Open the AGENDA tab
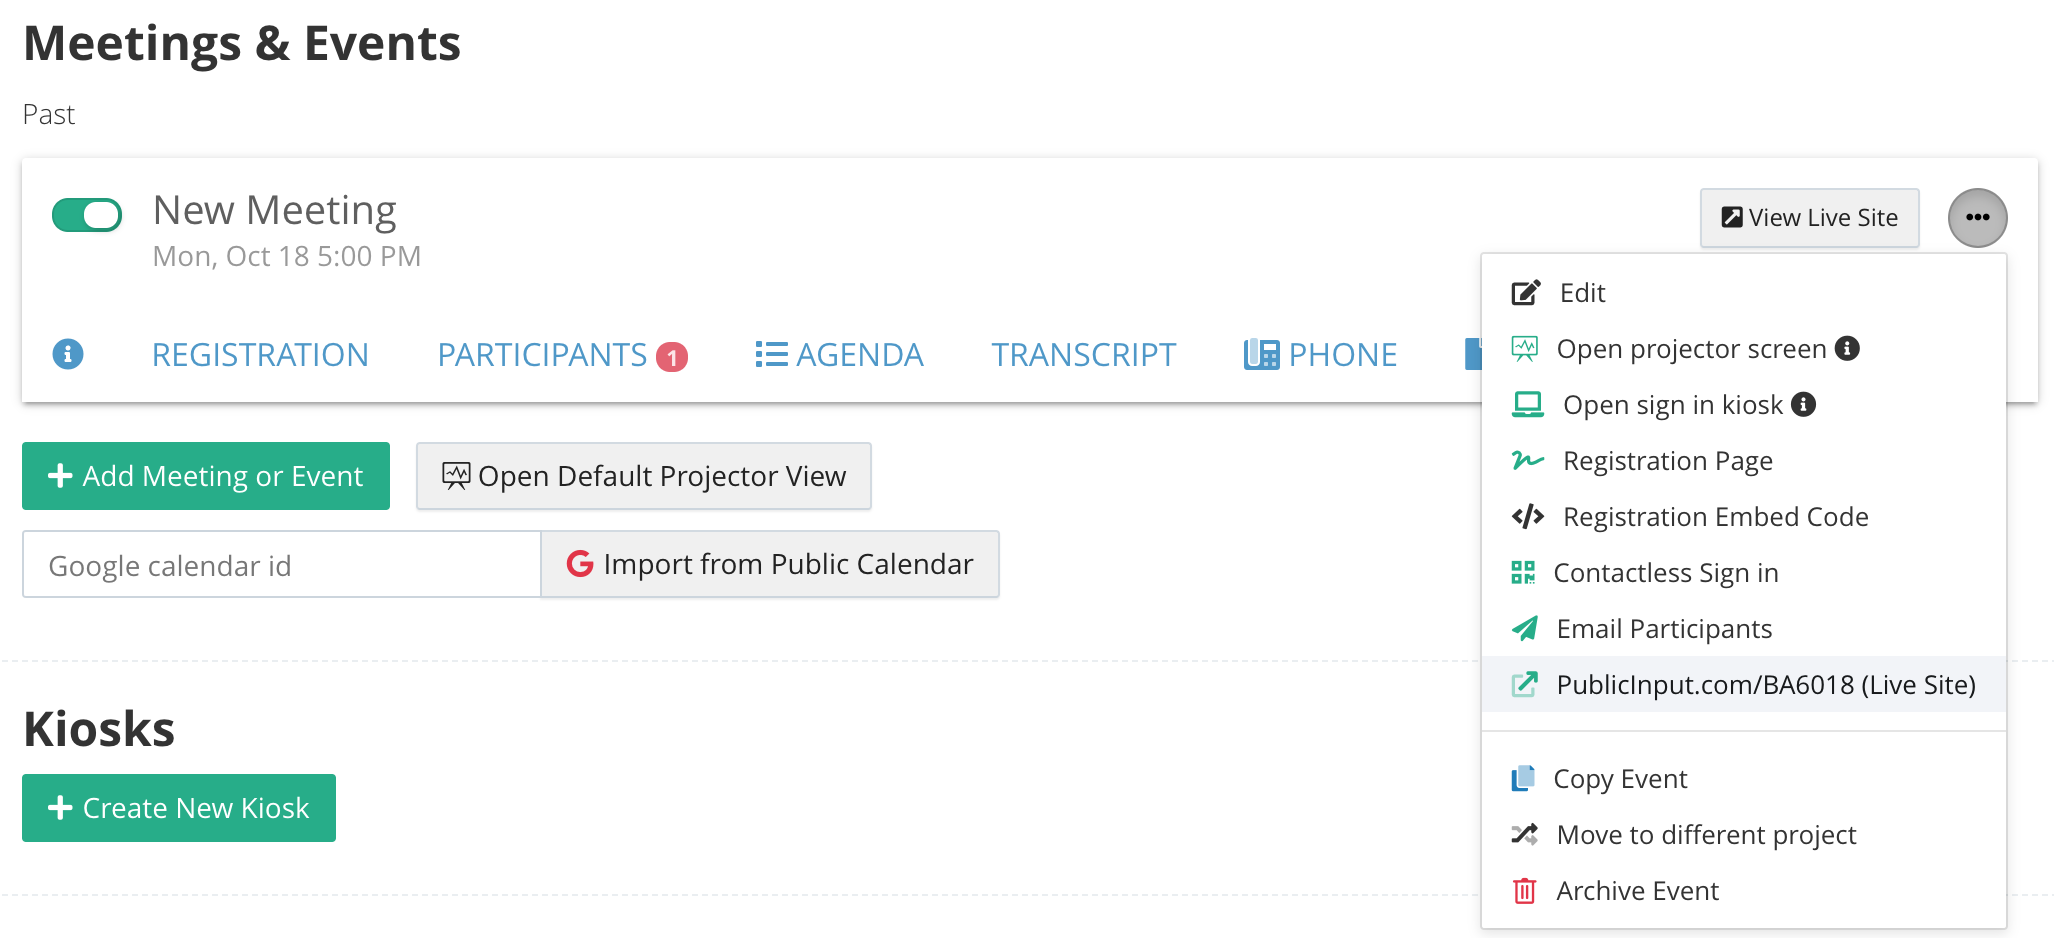Viewport: 2054px width, 938px height. pos(839,355)
